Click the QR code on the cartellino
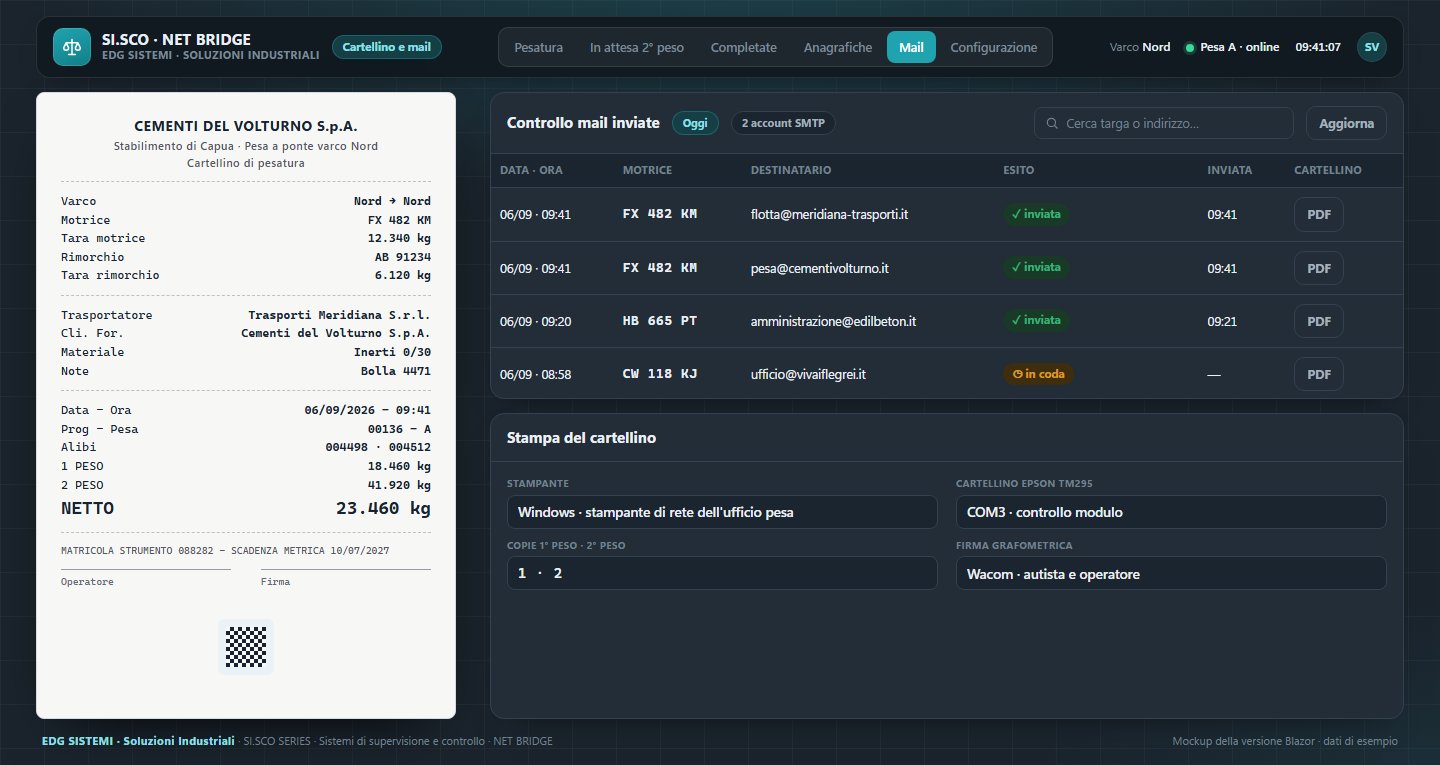This screenshot has height=765, width=1440. point(246,647)
